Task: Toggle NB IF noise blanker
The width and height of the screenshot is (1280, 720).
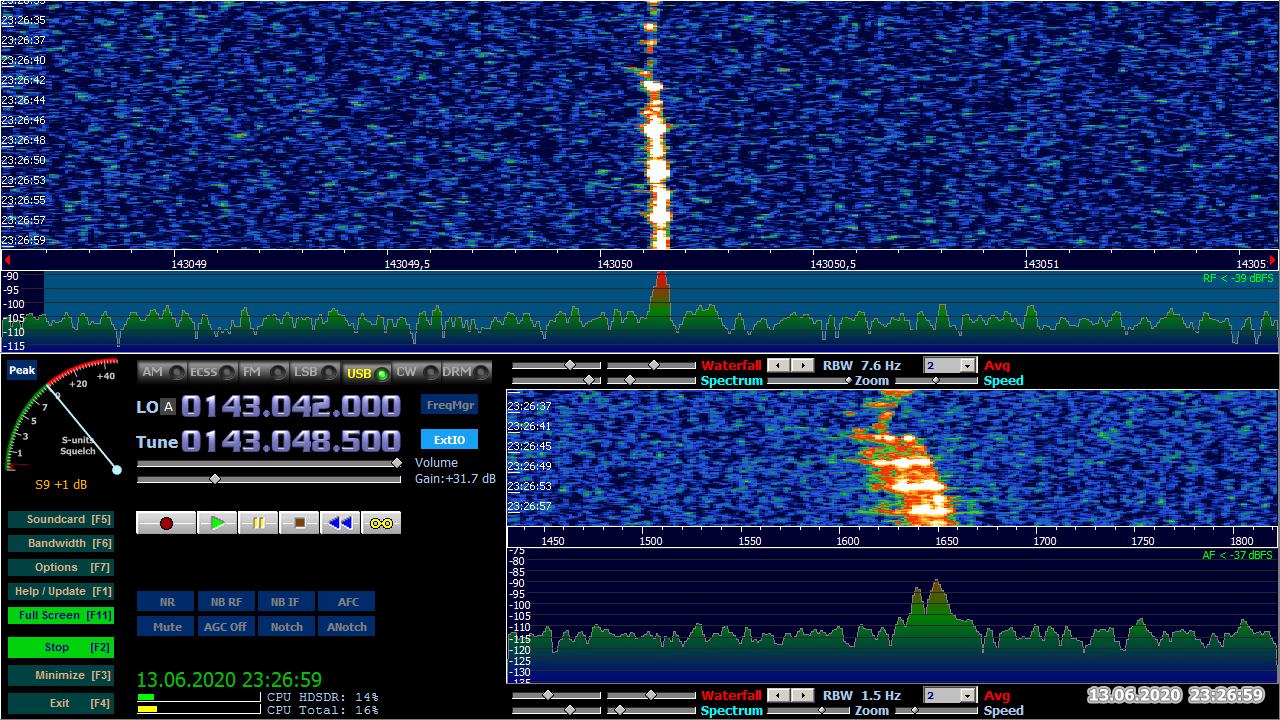Action: coord(286,602)
